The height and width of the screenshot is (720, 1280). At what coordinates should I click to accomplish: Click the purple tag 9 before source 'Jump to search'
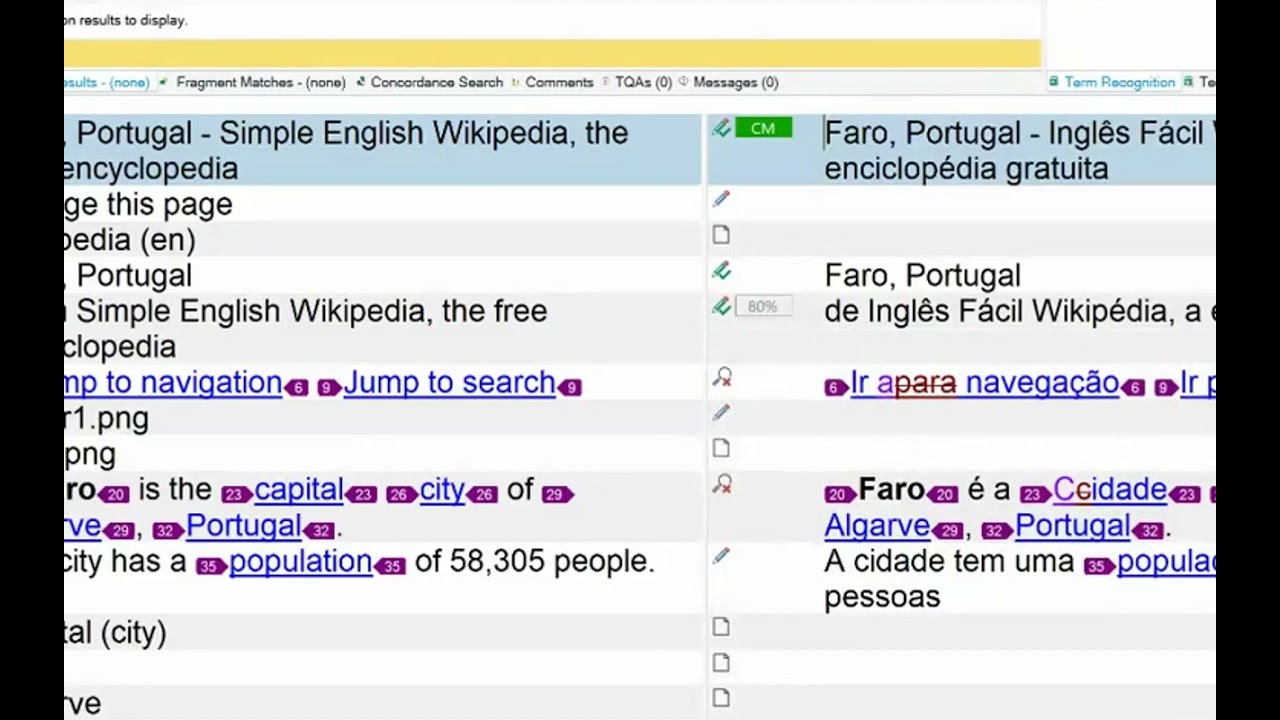pyautogui.click(x=329, y=387)
